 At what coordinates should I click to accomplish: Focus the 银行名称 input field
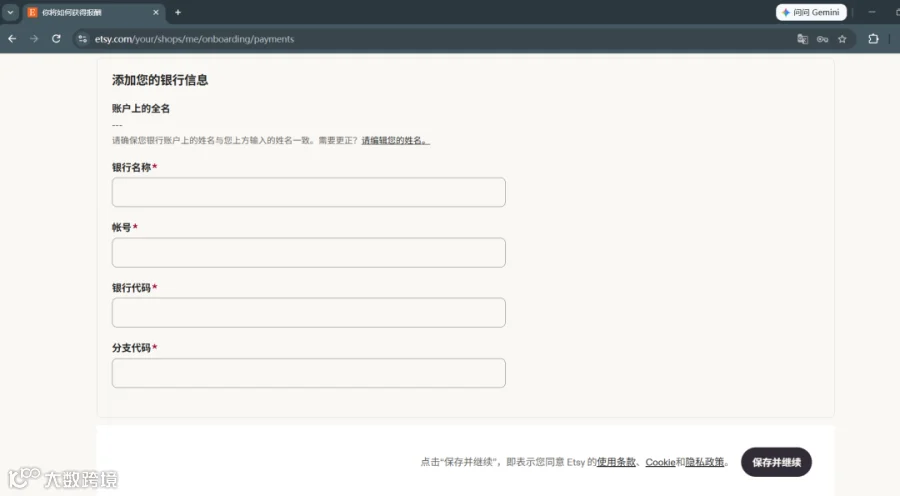click(309, 192)
